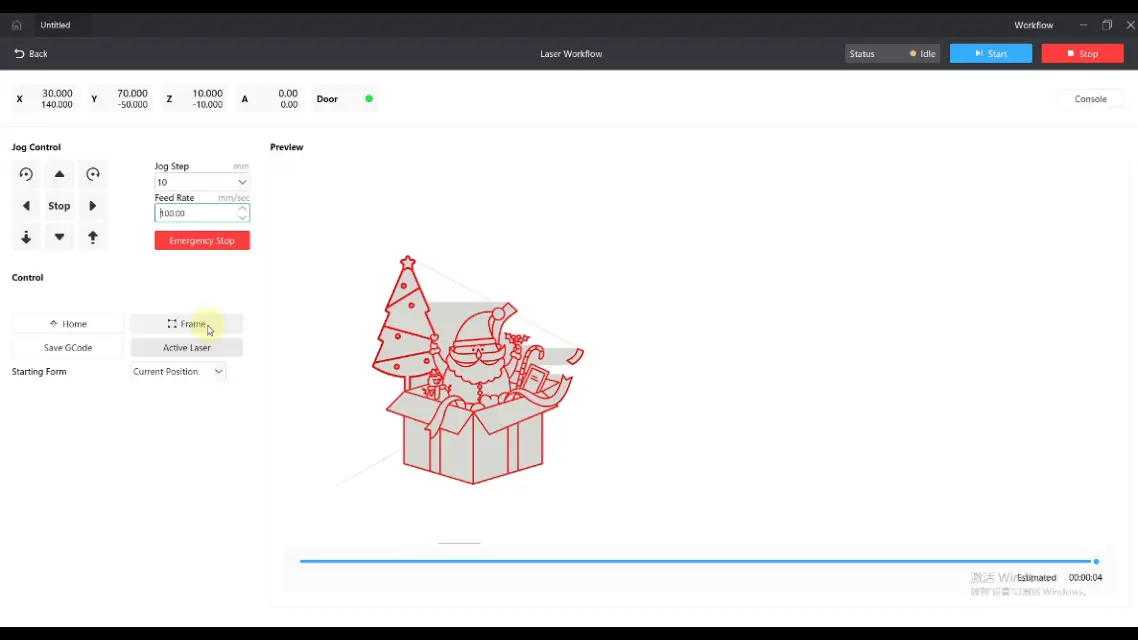Viewport: 1138px width, 640px height.
Task: Hit the red Emergency Stop button
Action: [x=202, y=241]
